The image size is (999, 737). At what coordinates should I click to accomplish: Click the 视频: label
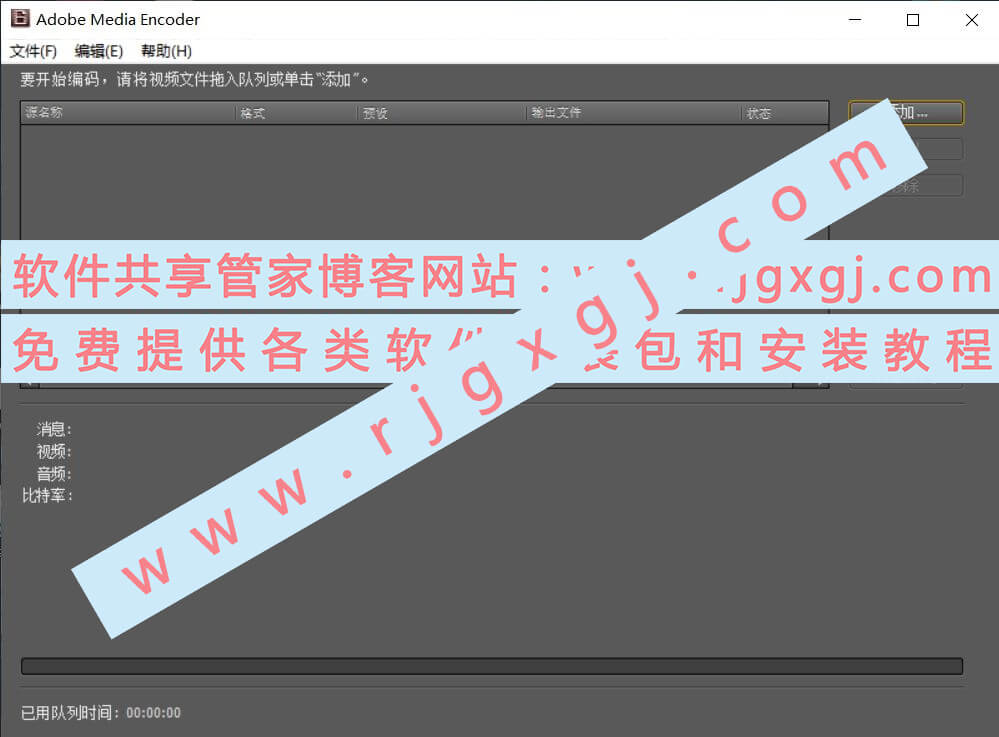(x=54, y=451)
